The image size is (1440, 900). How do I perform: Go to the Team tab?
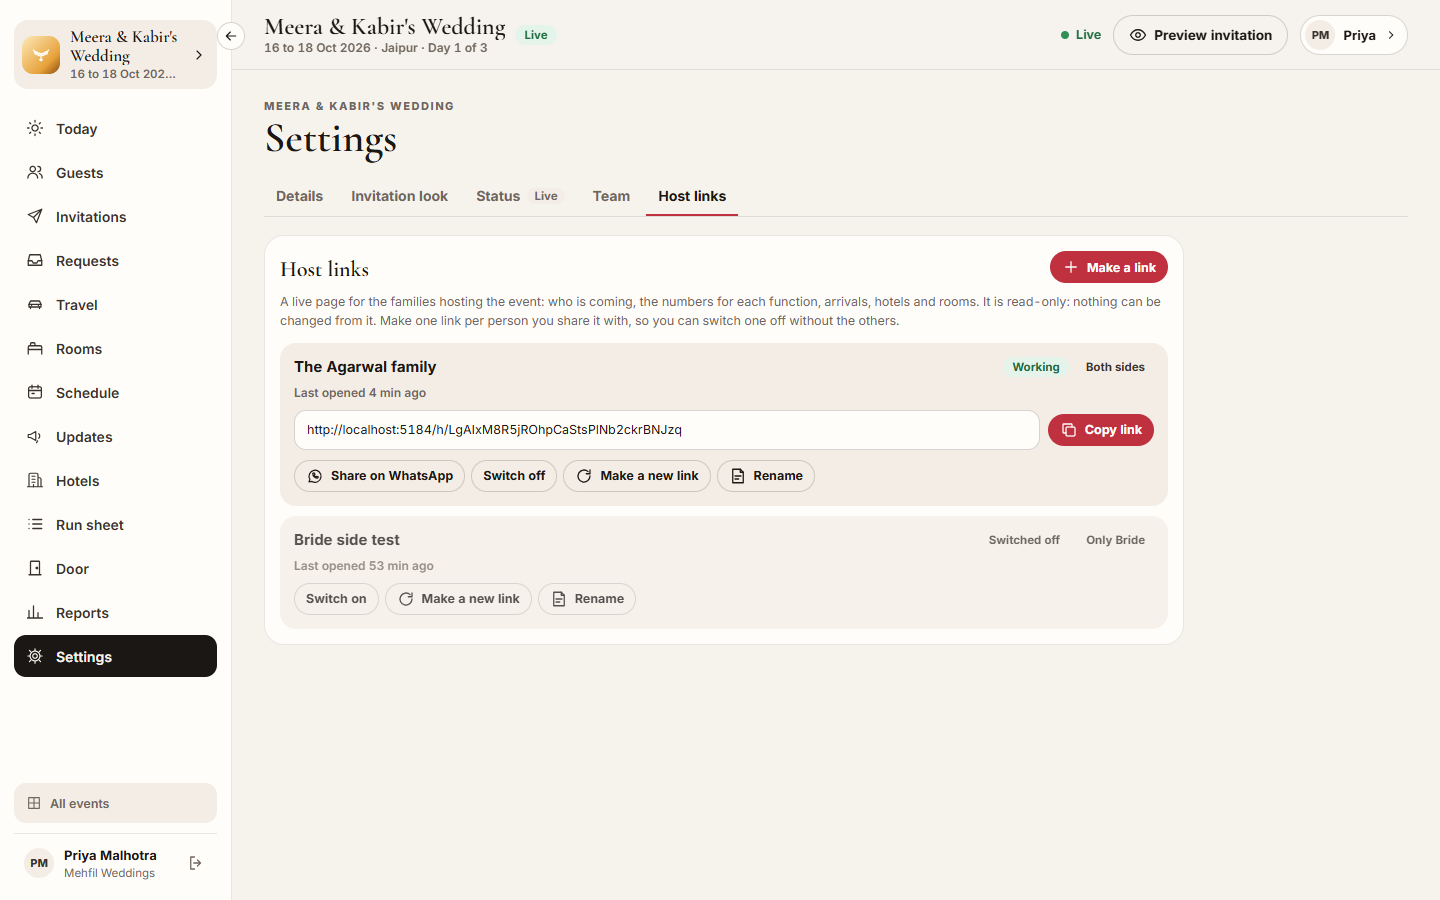[611, 196]
